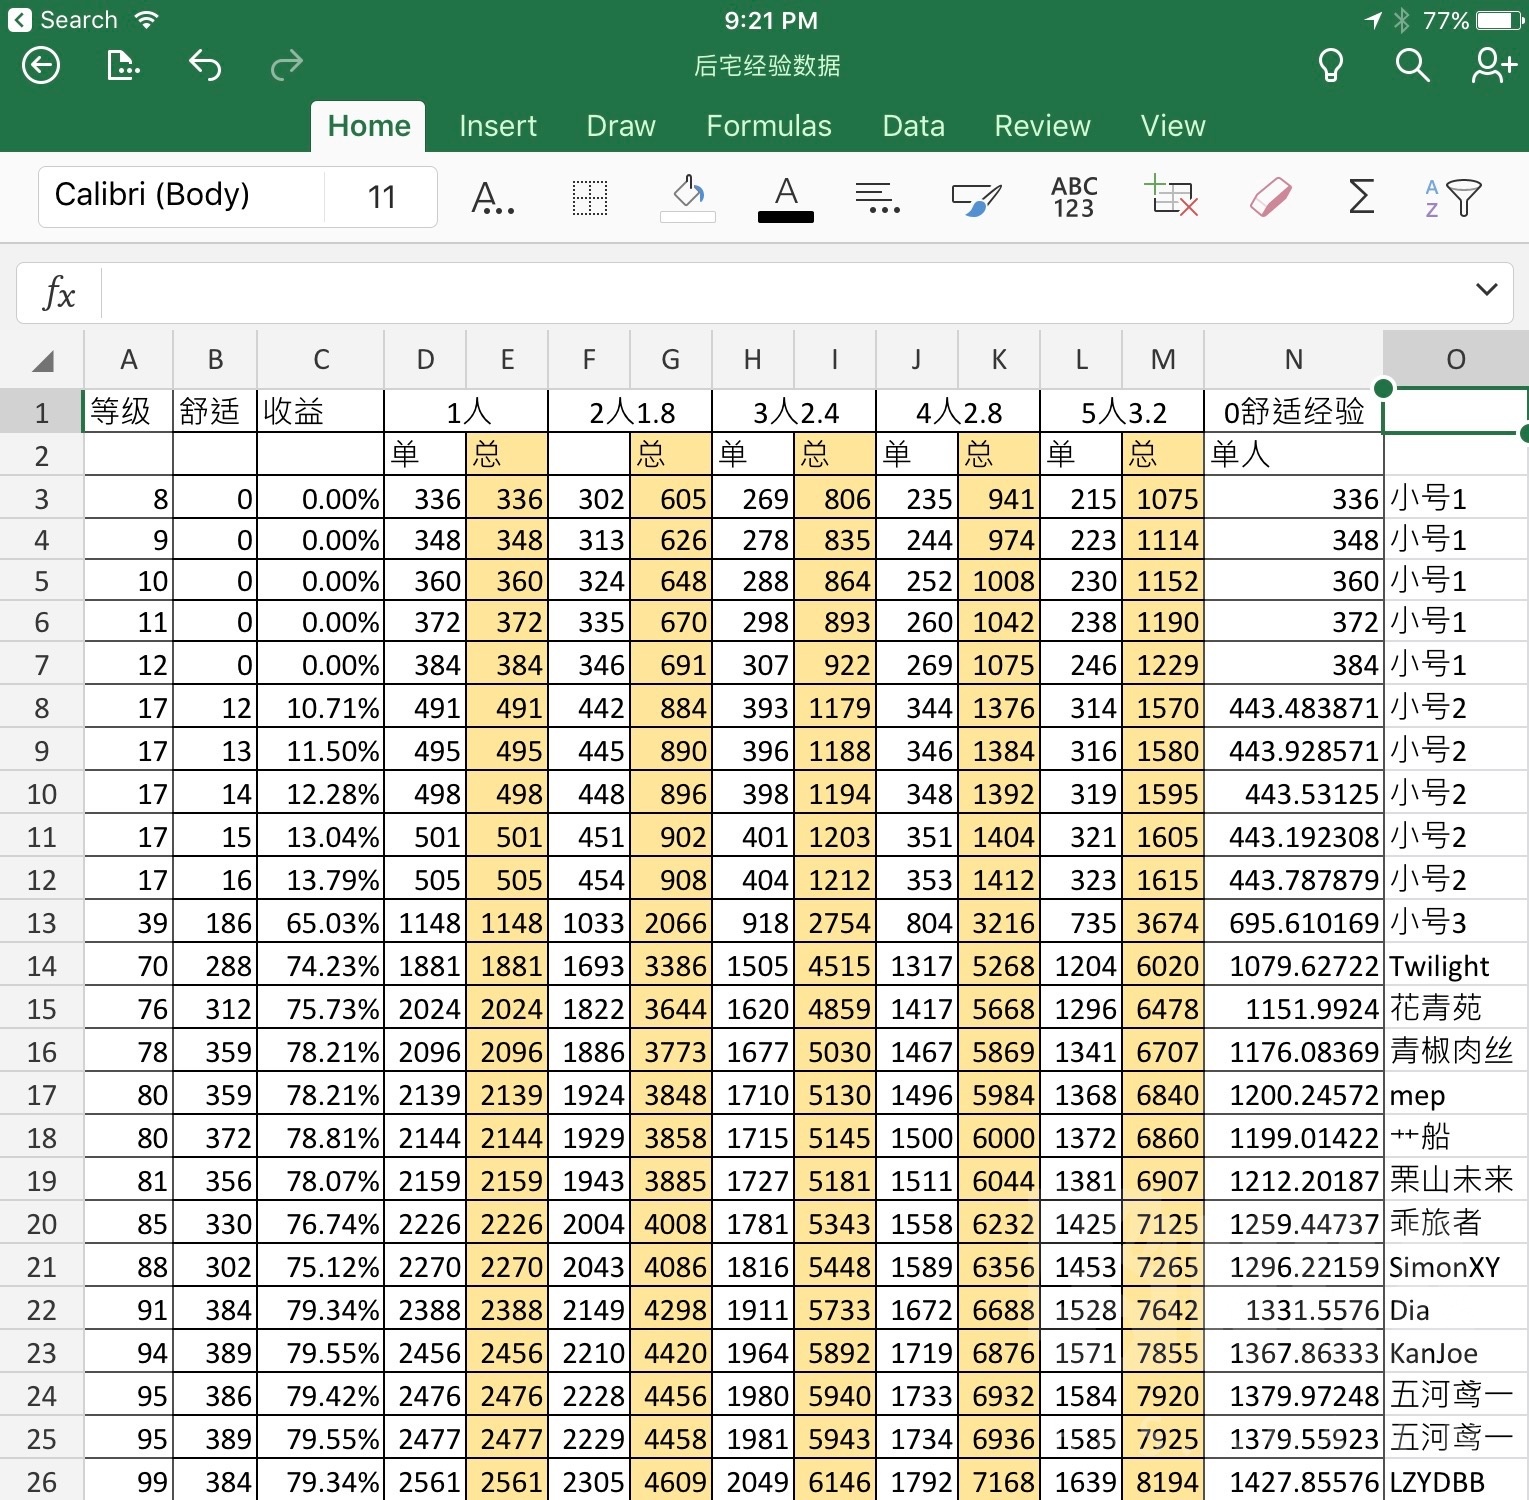
Task: Open Sort and Filter tool
Action: coord(1452,198)
